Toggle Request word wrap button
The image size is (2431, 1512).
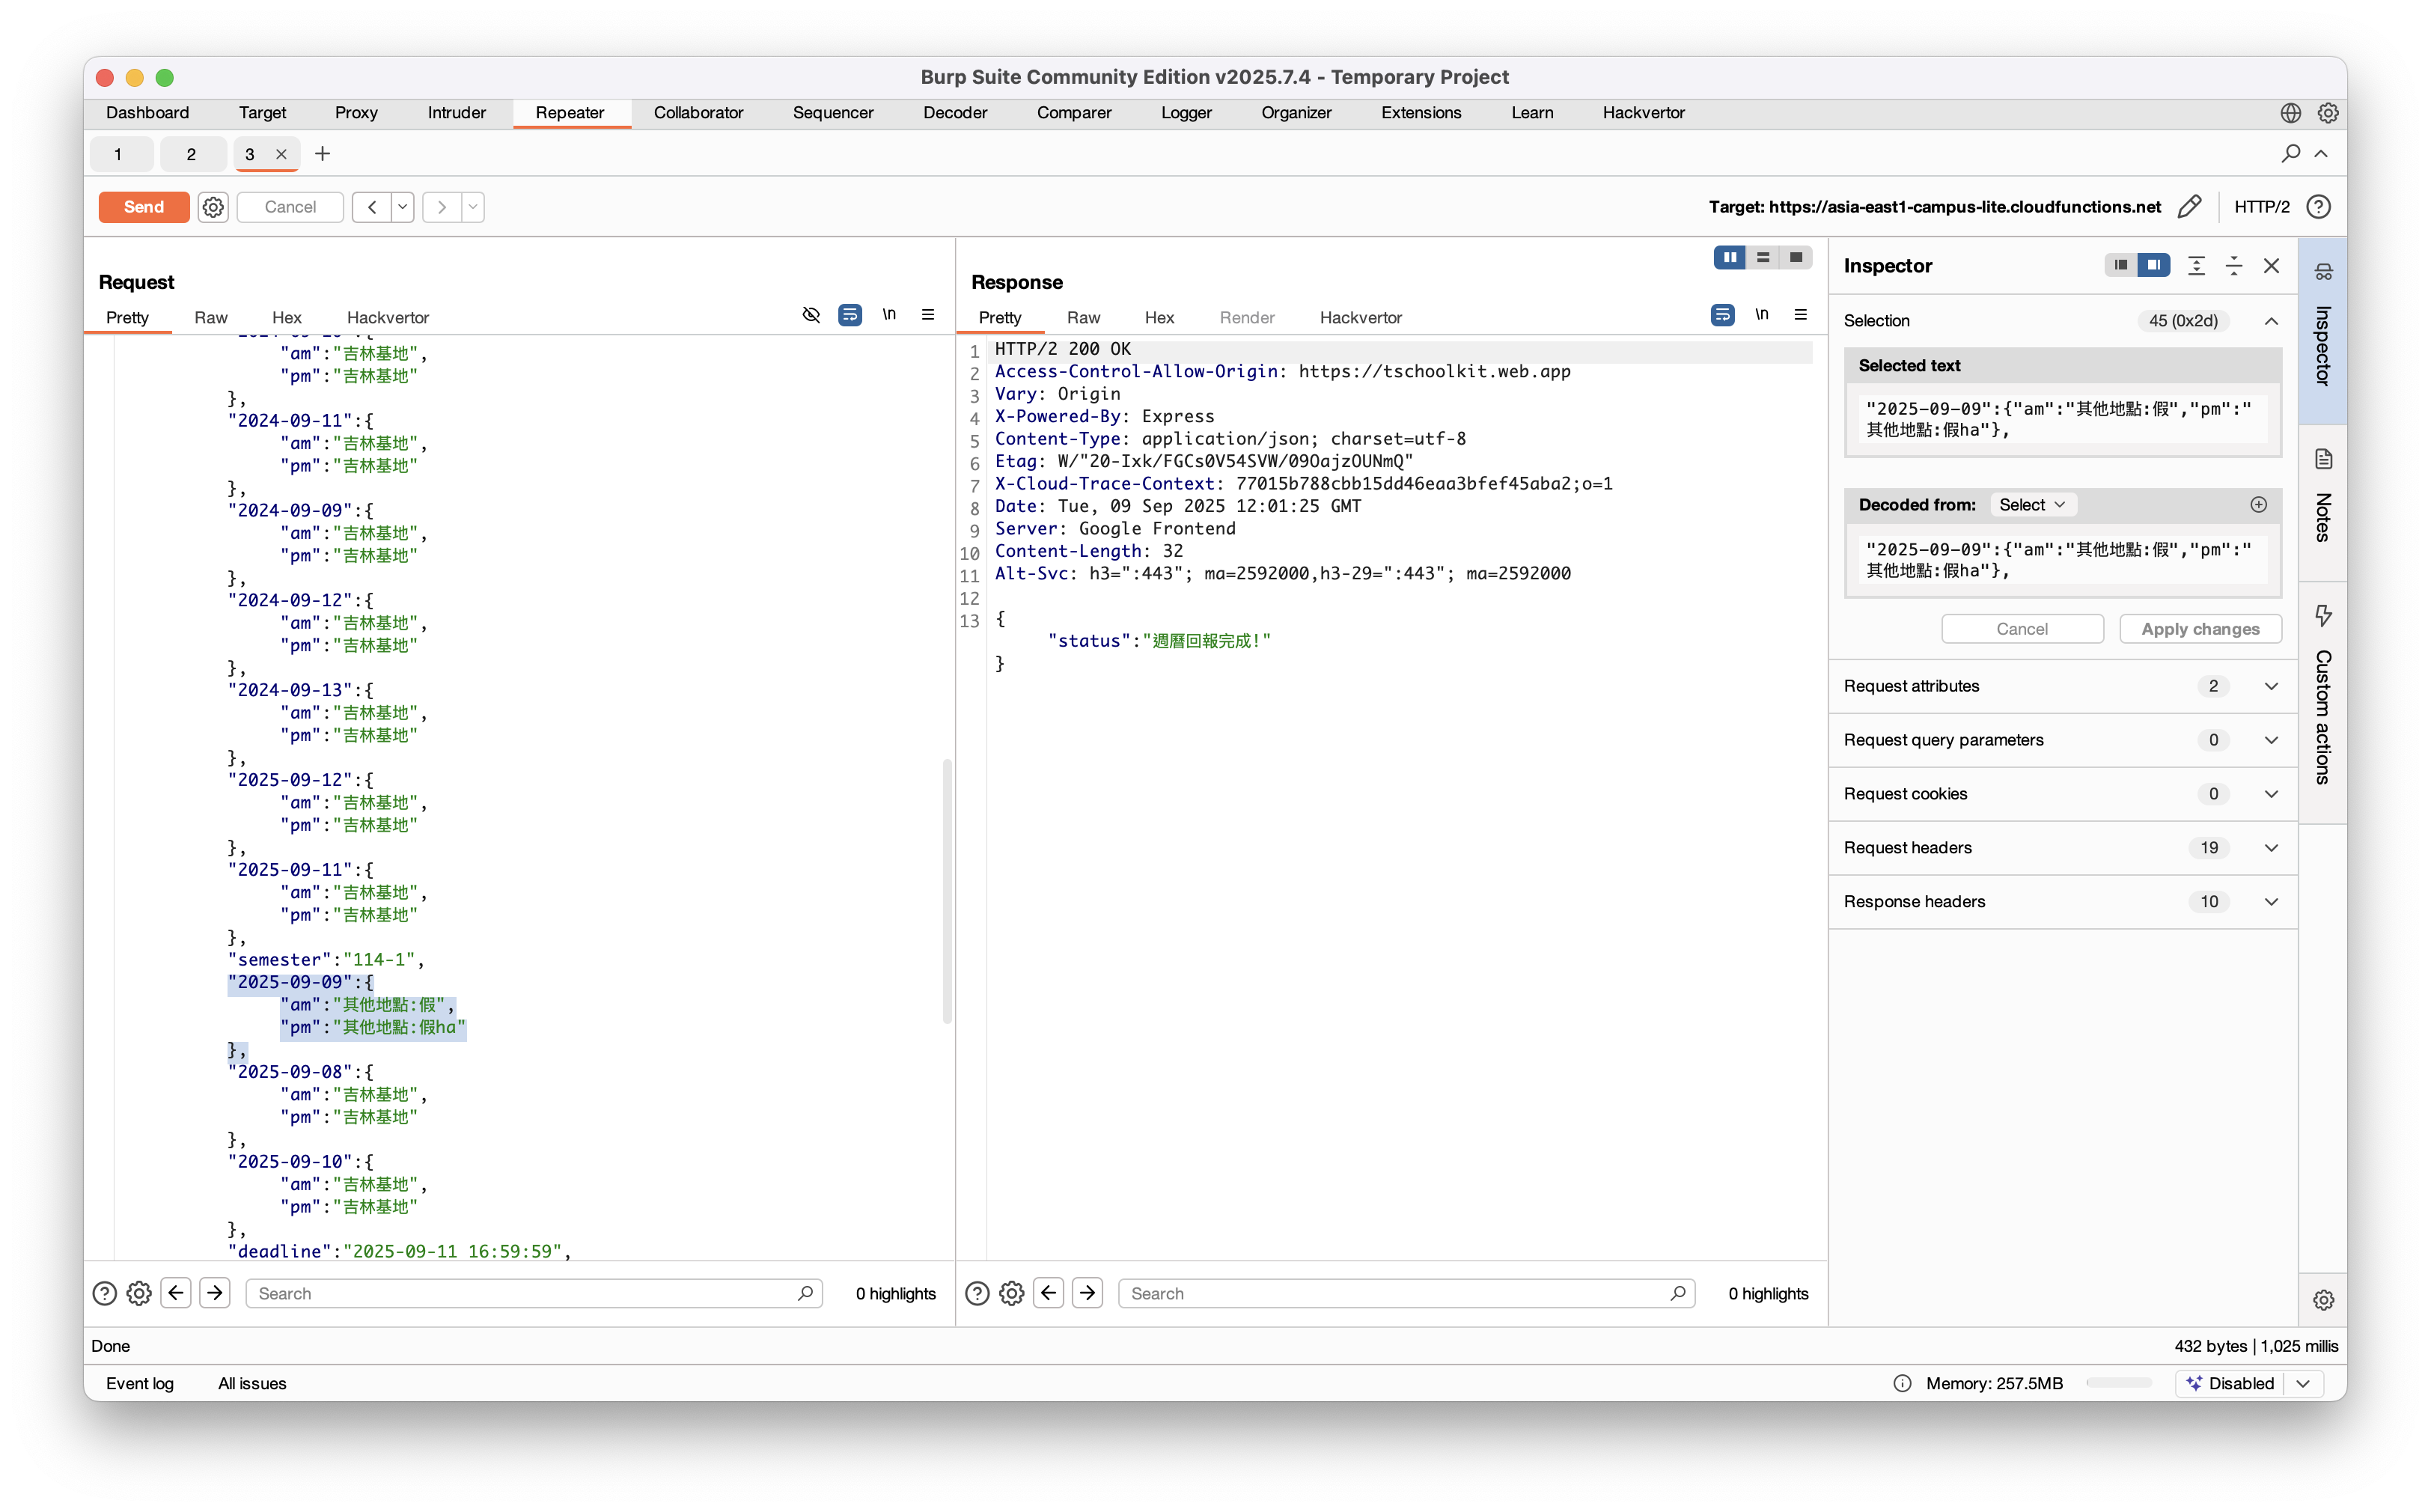(x=850, y=315)
